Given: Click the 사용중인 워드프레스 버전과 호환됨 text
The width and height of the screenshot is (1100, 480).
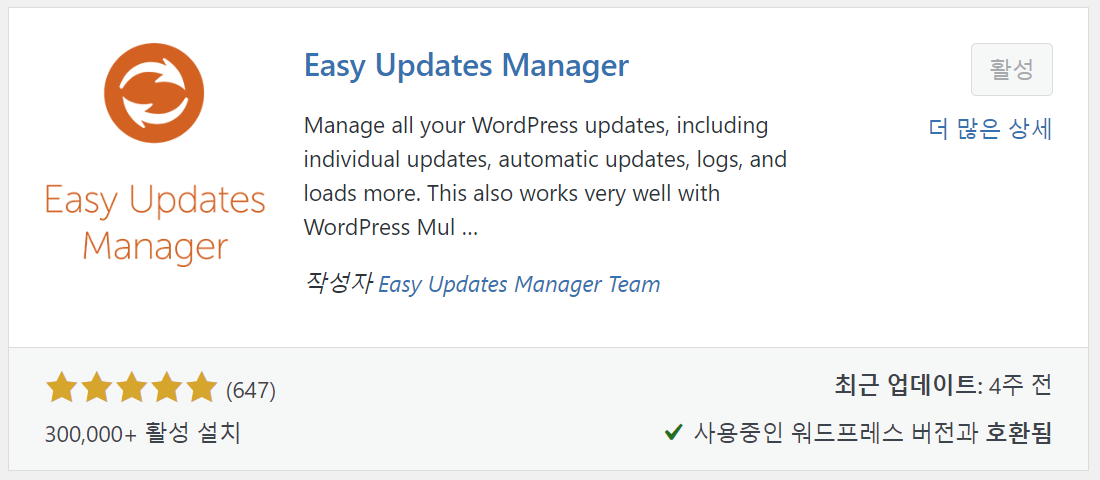Looking at the screenshot, I should [x=873, y=433].
